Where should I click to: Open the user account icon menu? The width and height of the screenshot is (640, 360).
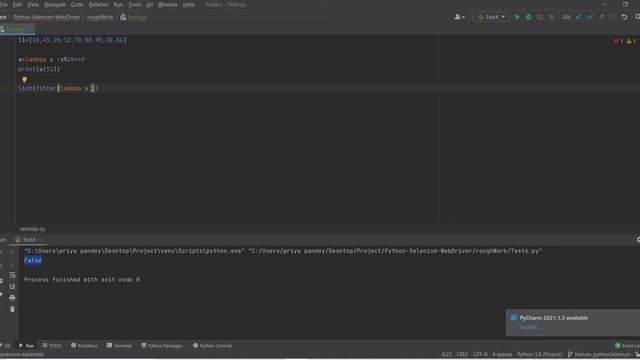pos(459,17)
